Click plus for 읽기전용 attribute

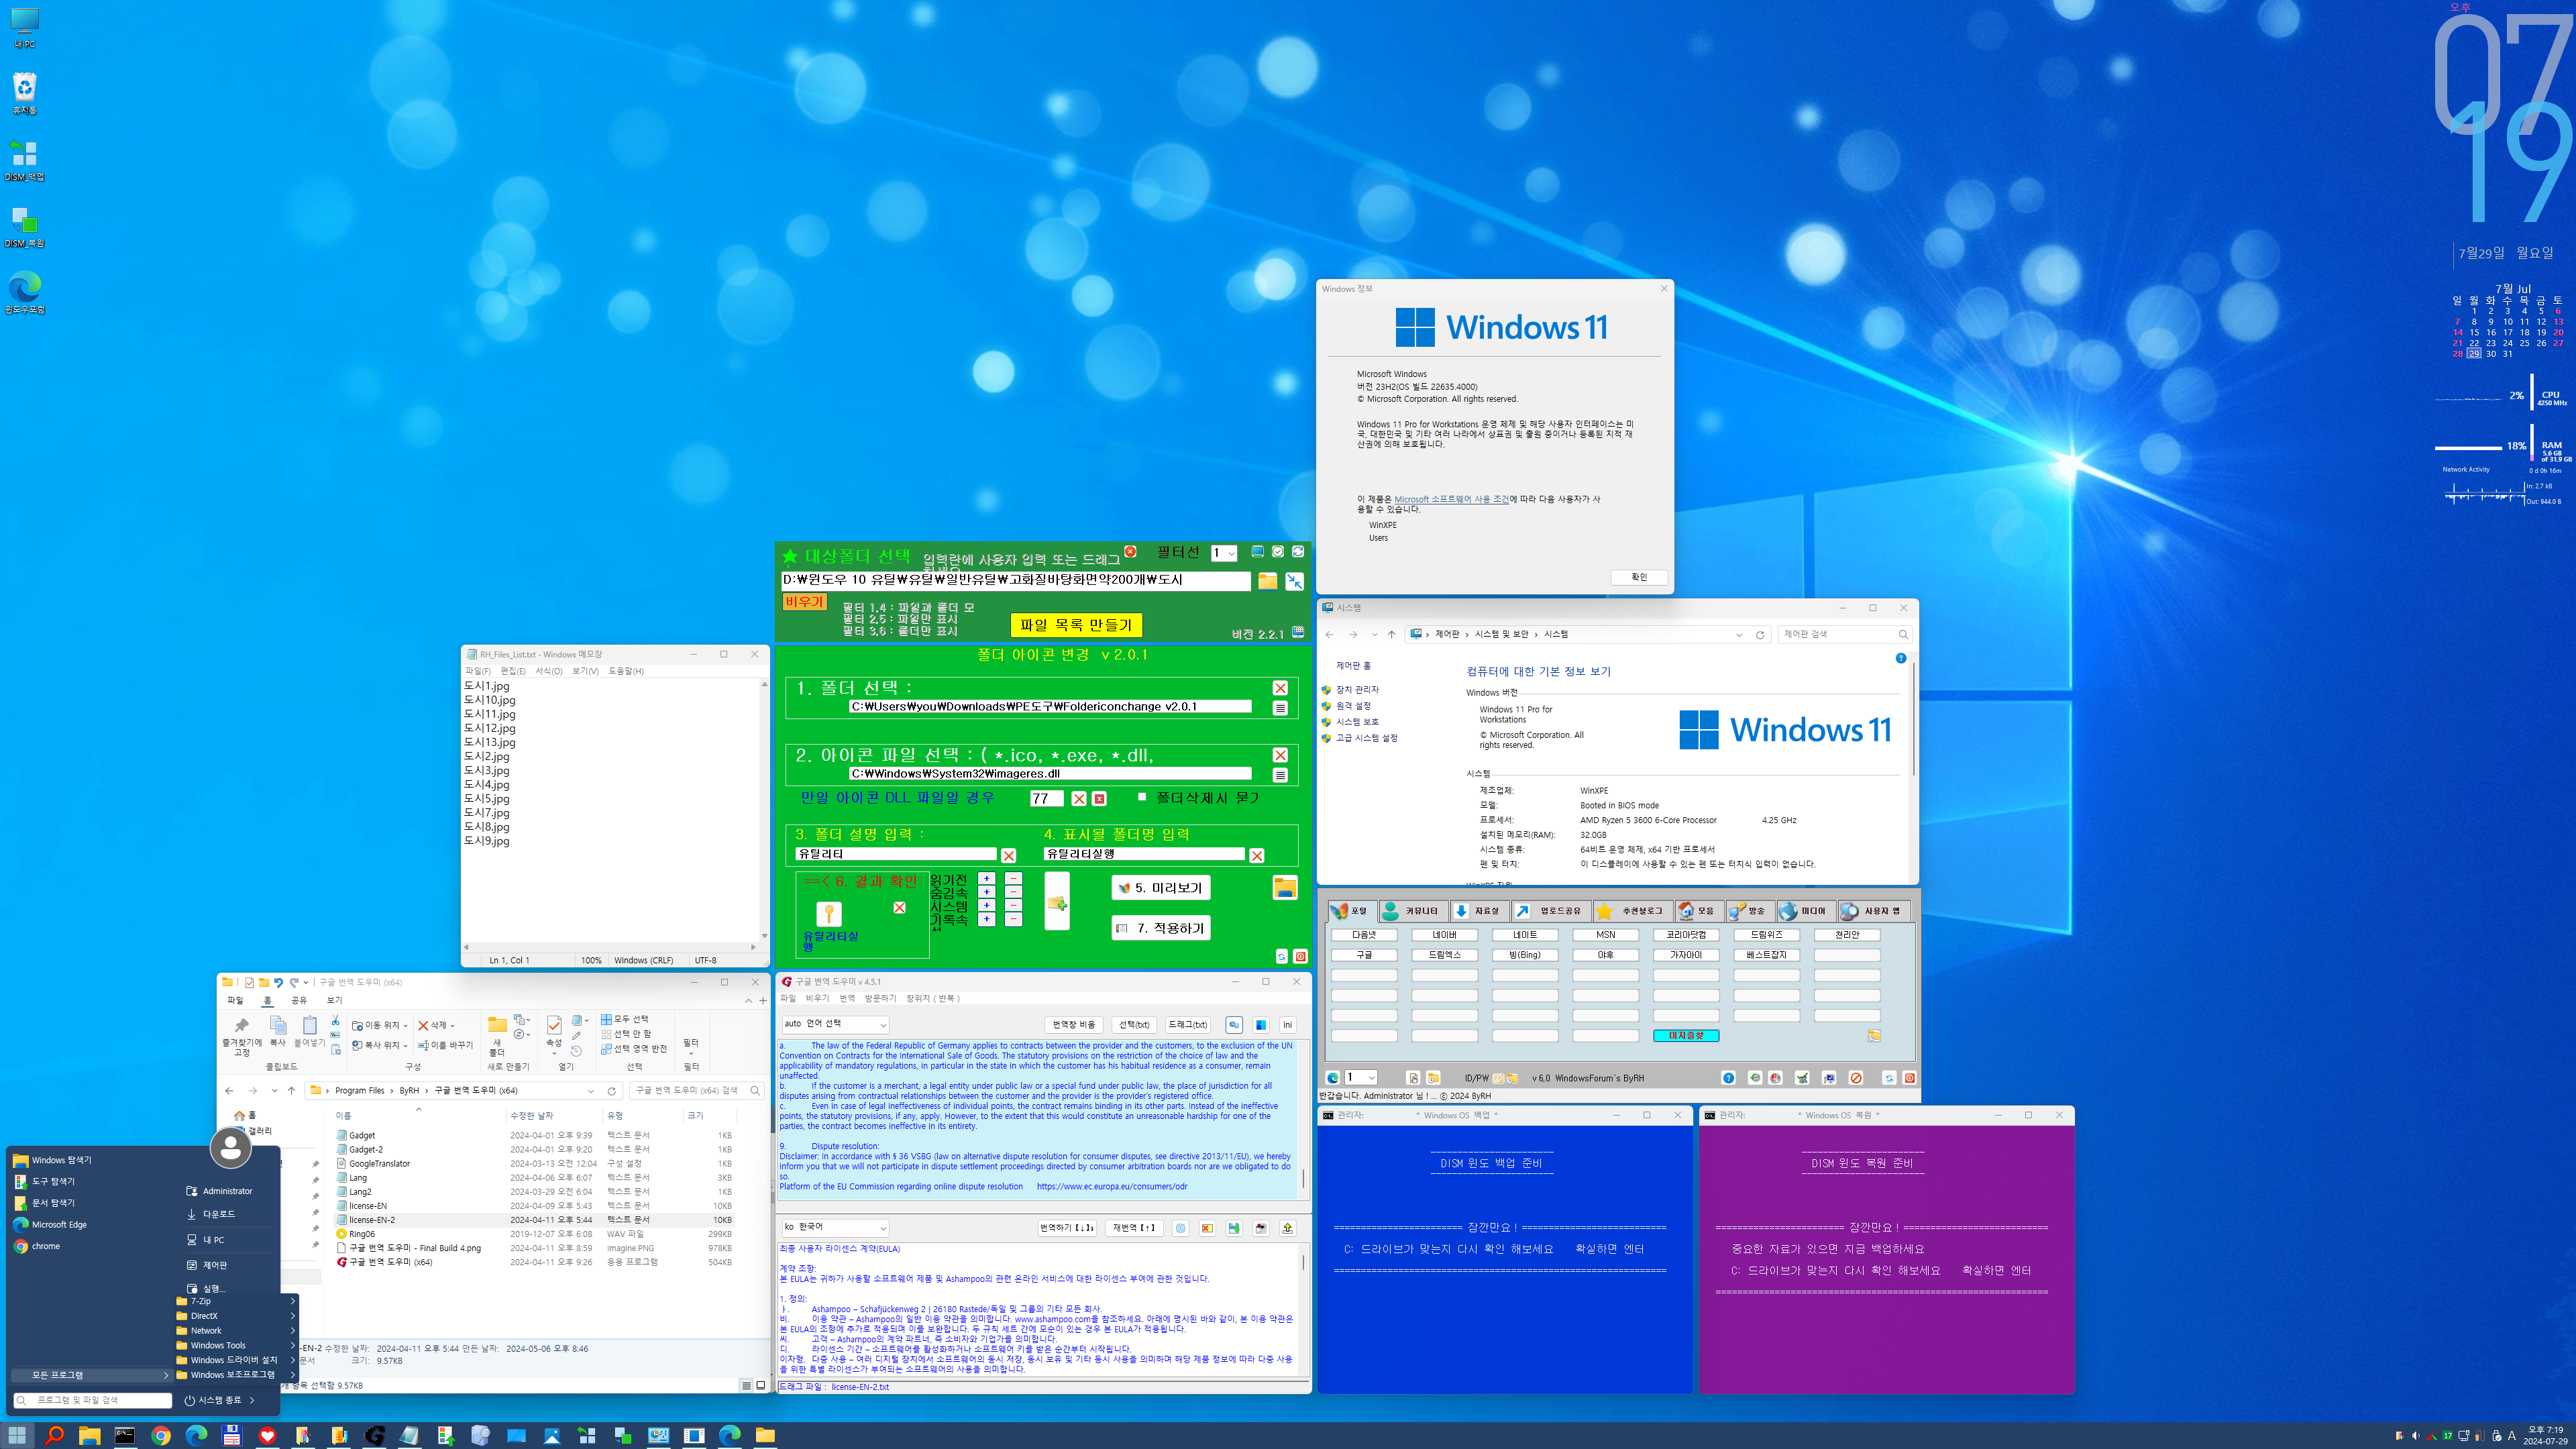(x=986, y=878)
